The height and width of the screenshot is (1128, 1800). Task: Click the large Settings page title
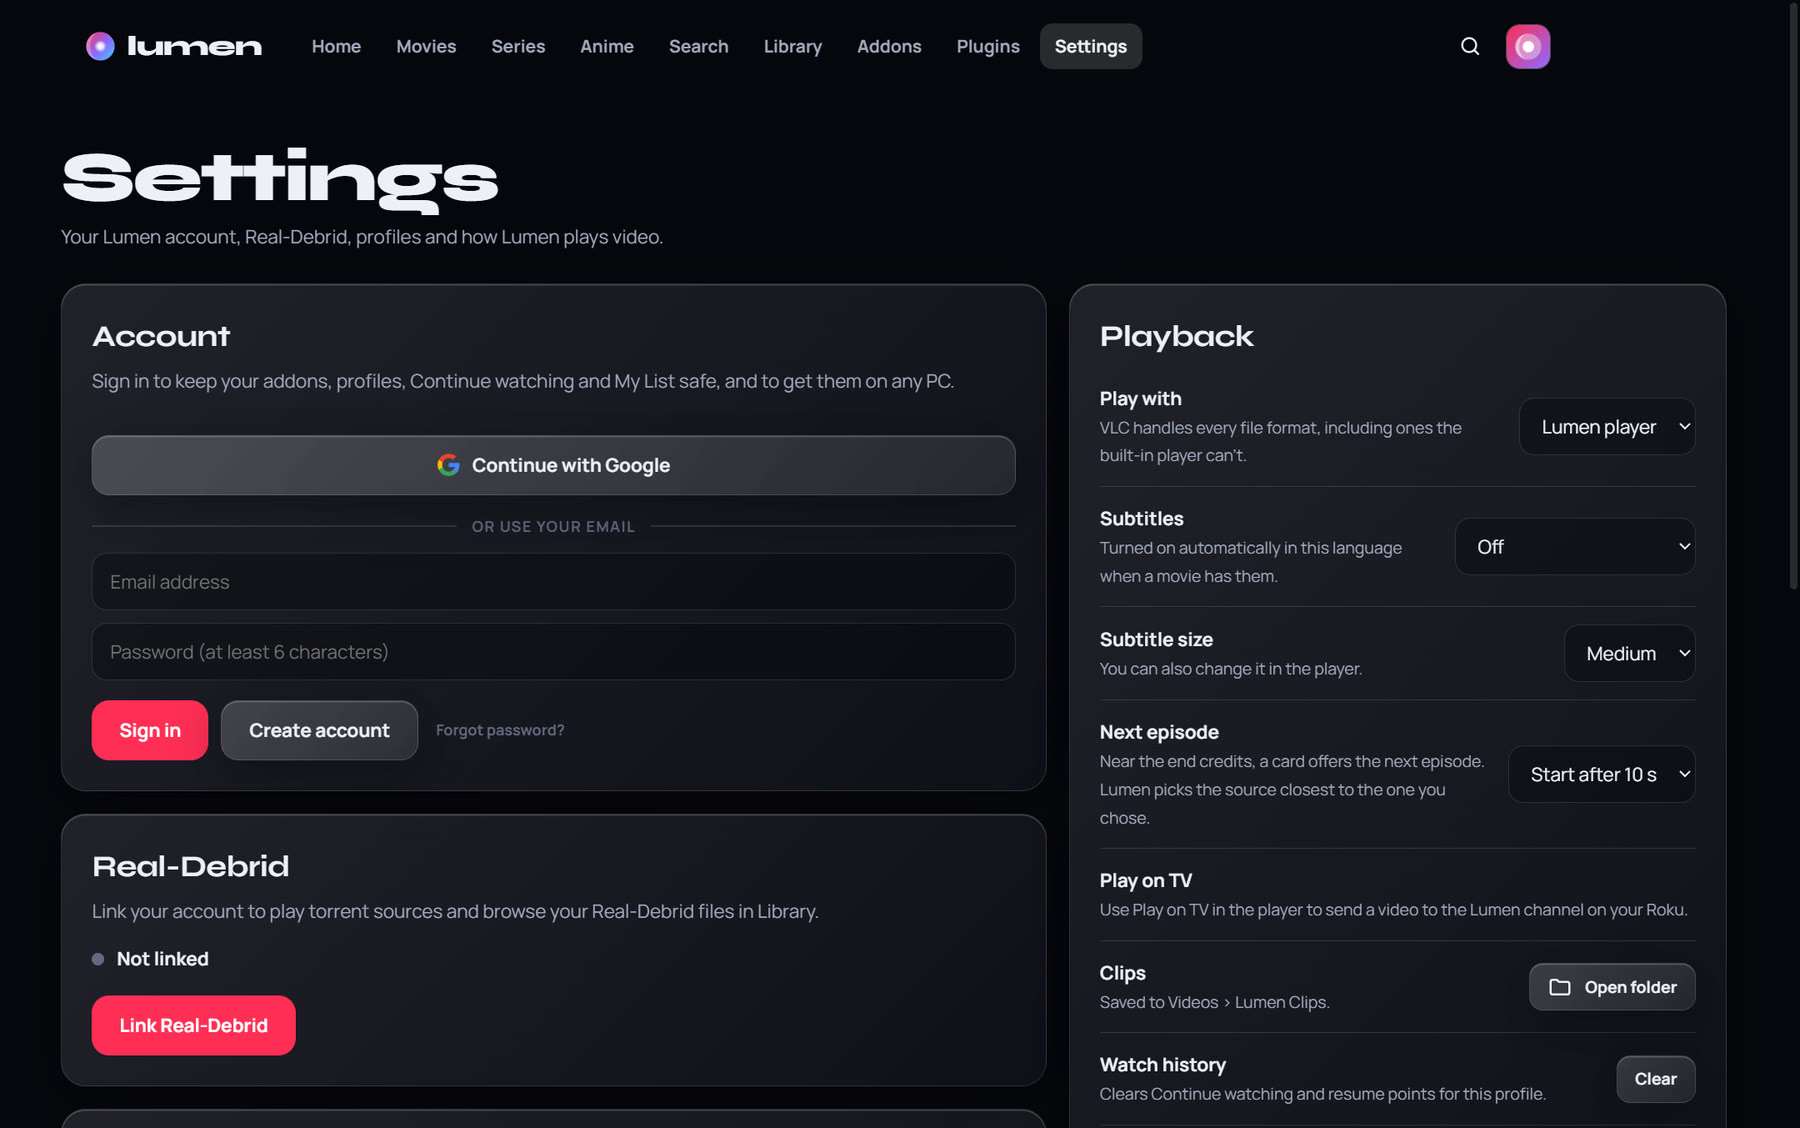pyautogui.click(x=280, y=180)
